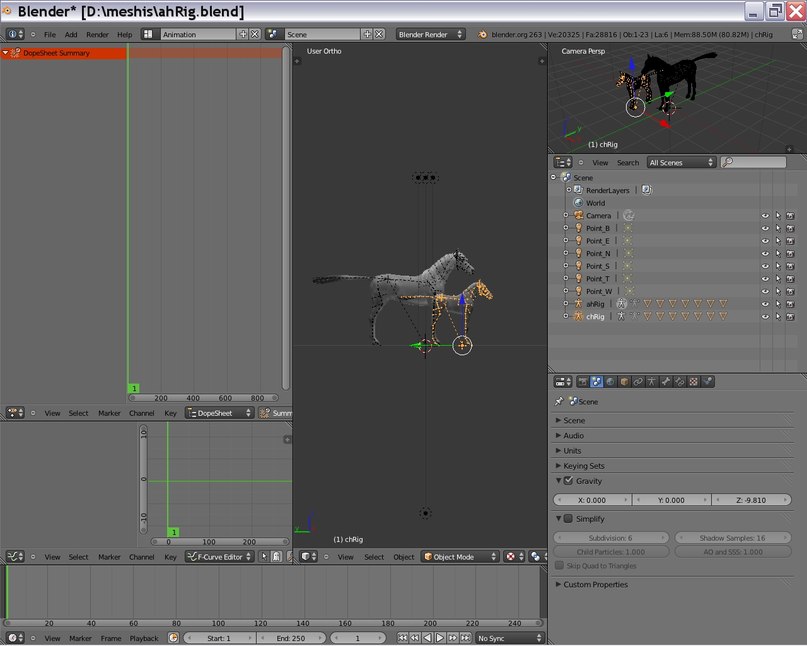Select the Object Constraints properties icon
Viewport: 807px width, 646px height.
point(638,382)
